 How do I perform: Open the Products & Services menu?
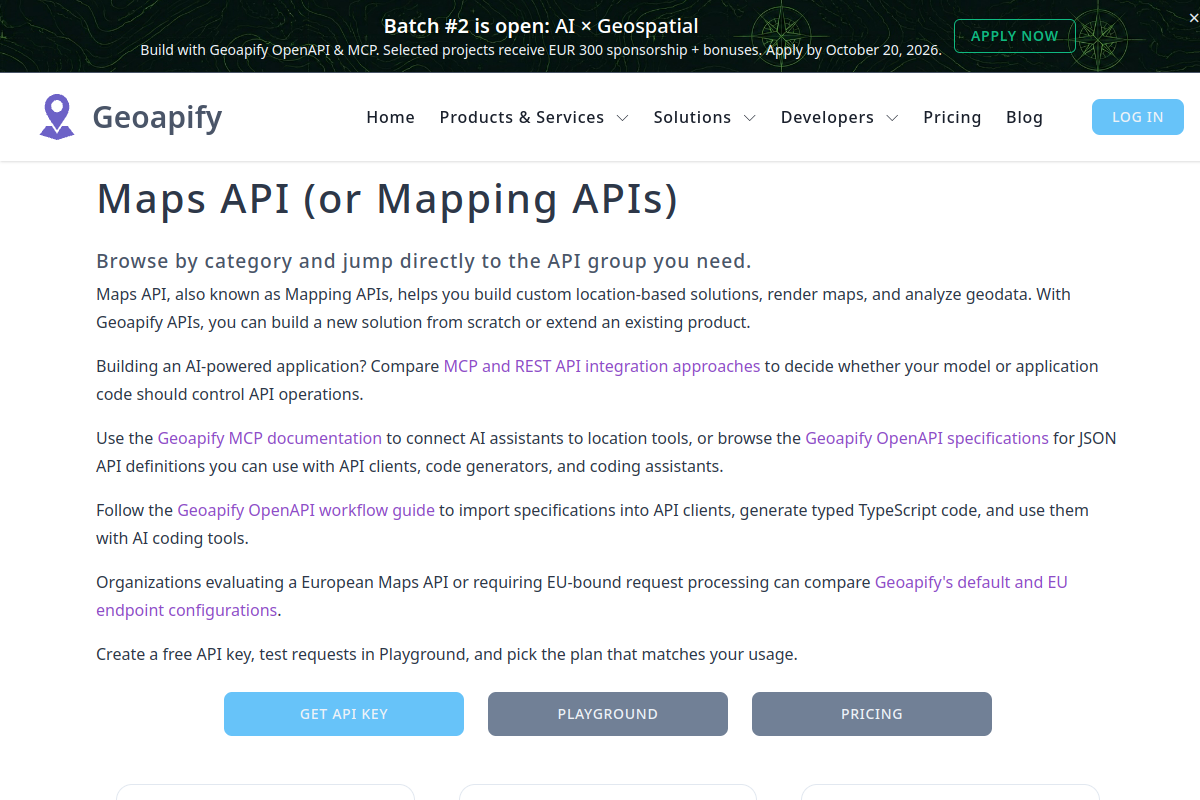pos(522,117)
